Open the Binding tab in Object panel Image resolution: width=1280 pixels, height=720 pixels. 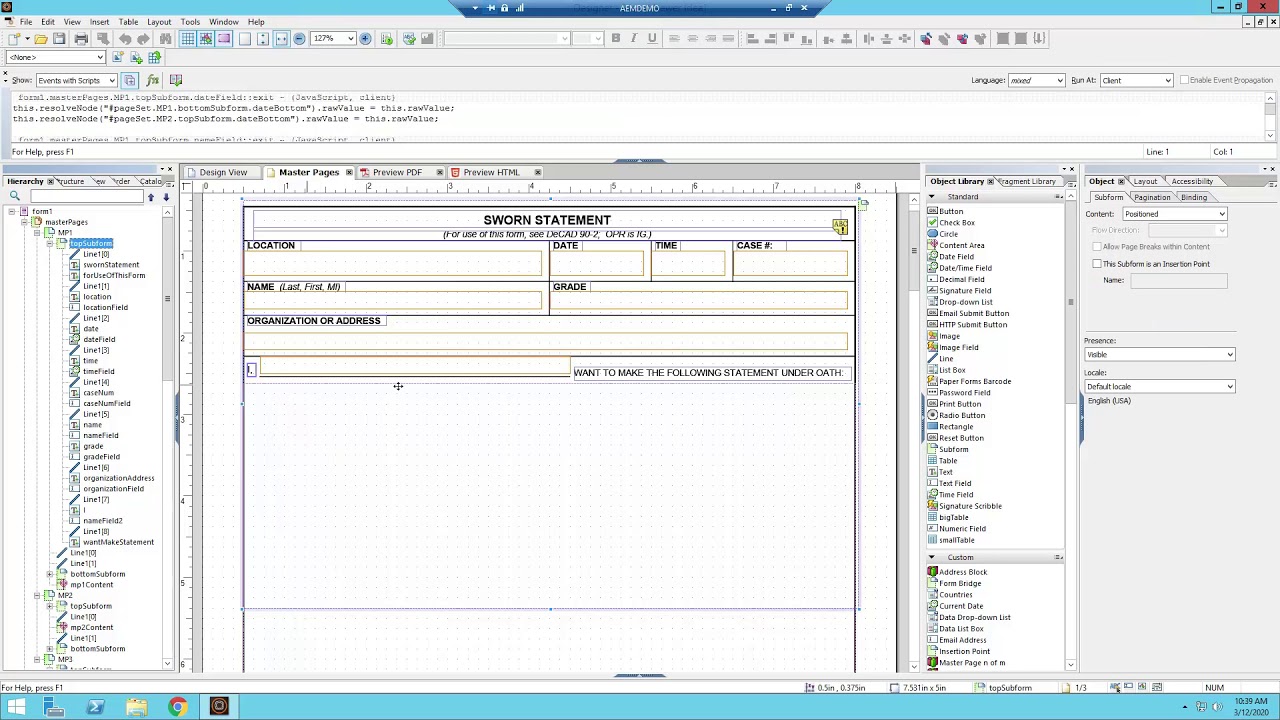(1194, 198)
